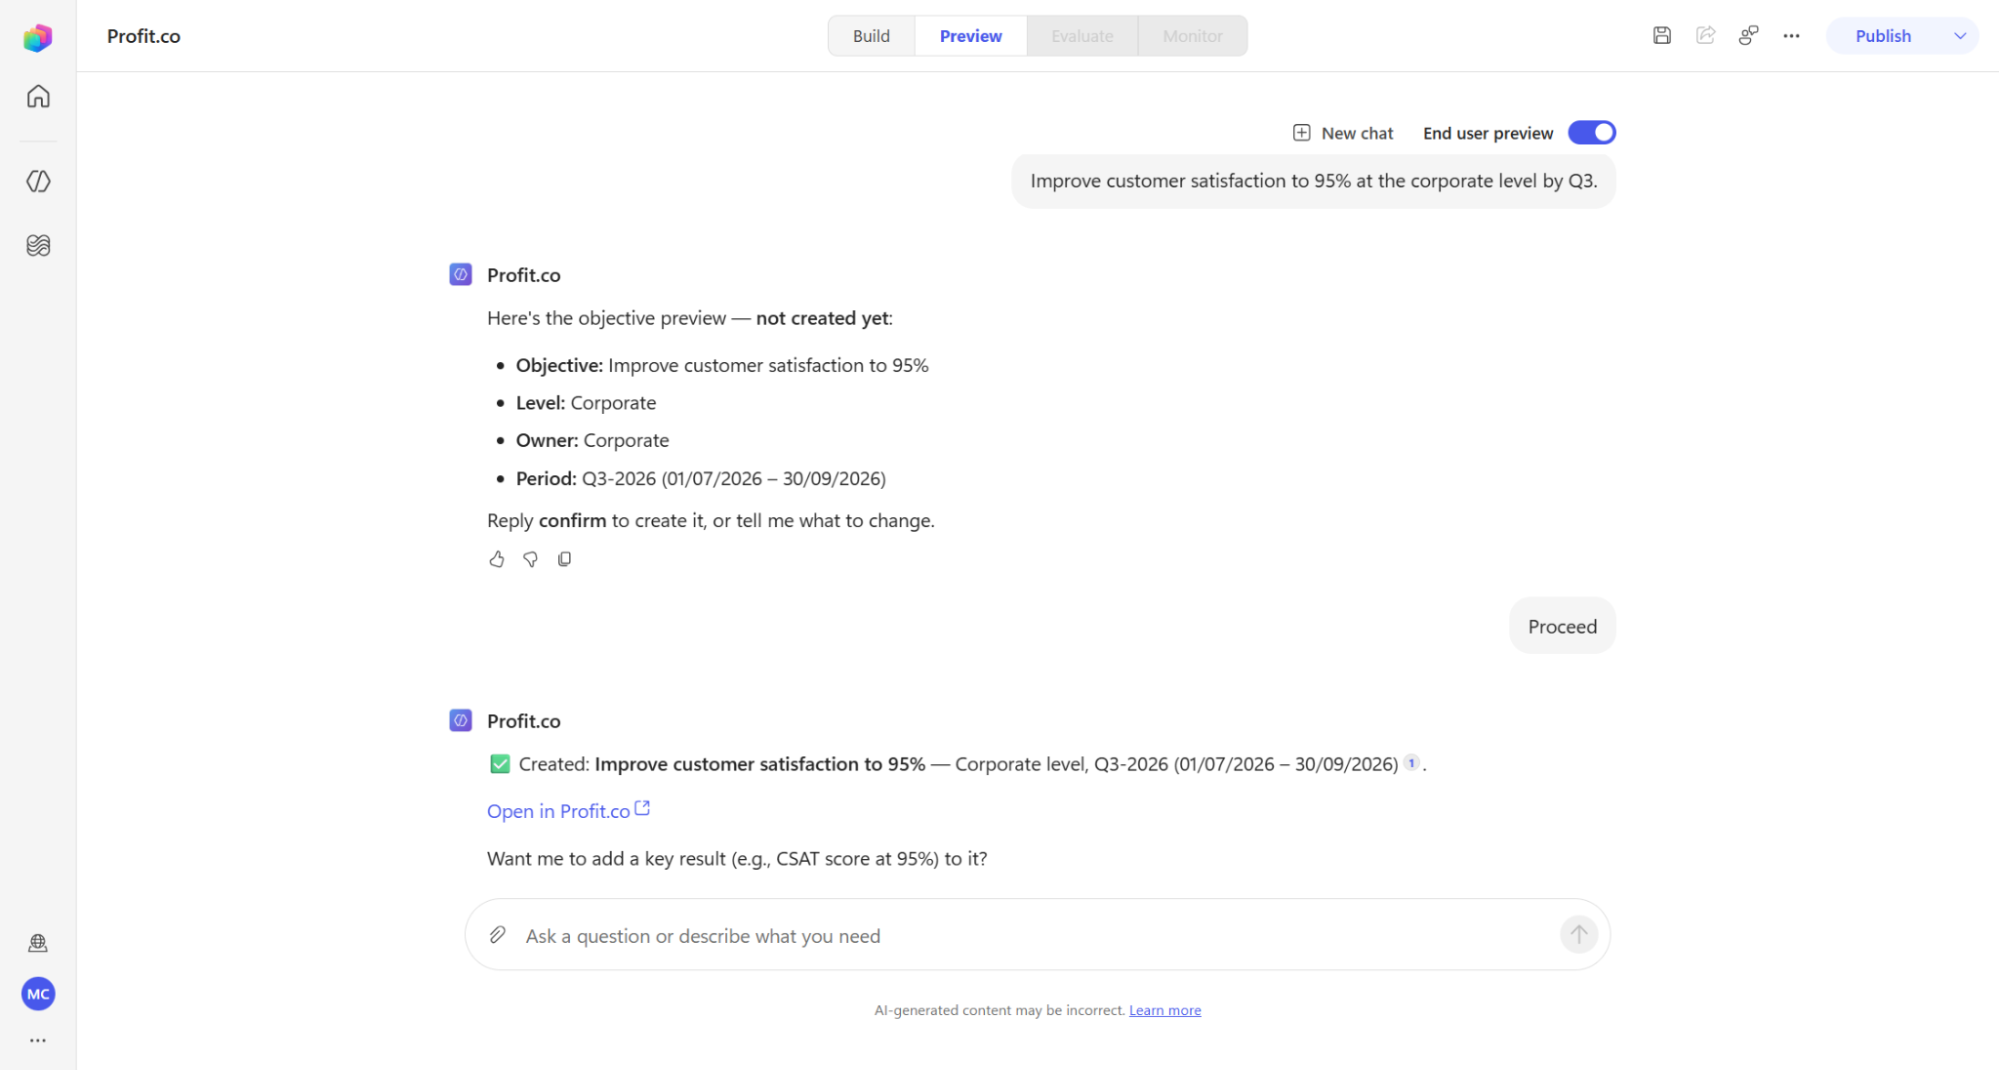Viewport: 1999px width, 1070px height.
Task: Click the 'Objective: Improve customer satisfaction' bullet
Action: pos(722,365)
